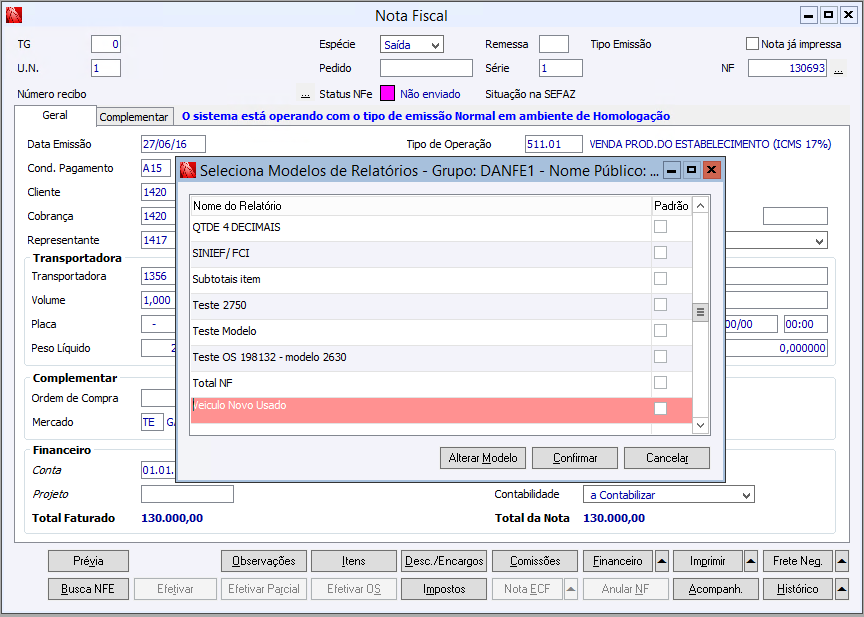Click the Série input field
864x617 pixels.
click(560, 68)
